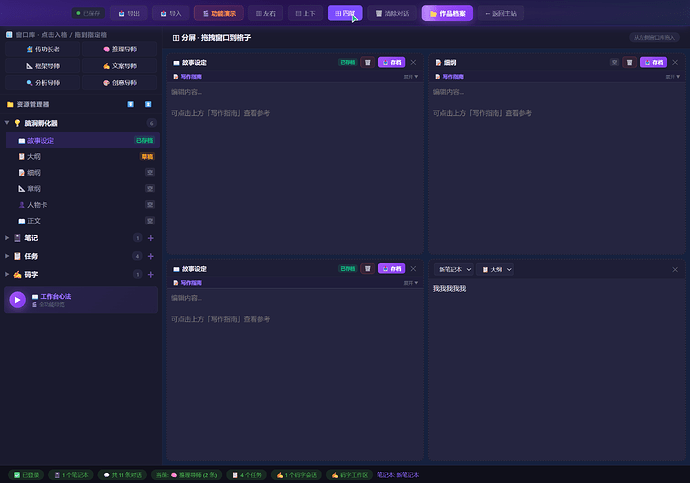Open the 框架导师 window
Image resolution: width=690 pixels, height=483 pixels.
click(x=43, y=66)
